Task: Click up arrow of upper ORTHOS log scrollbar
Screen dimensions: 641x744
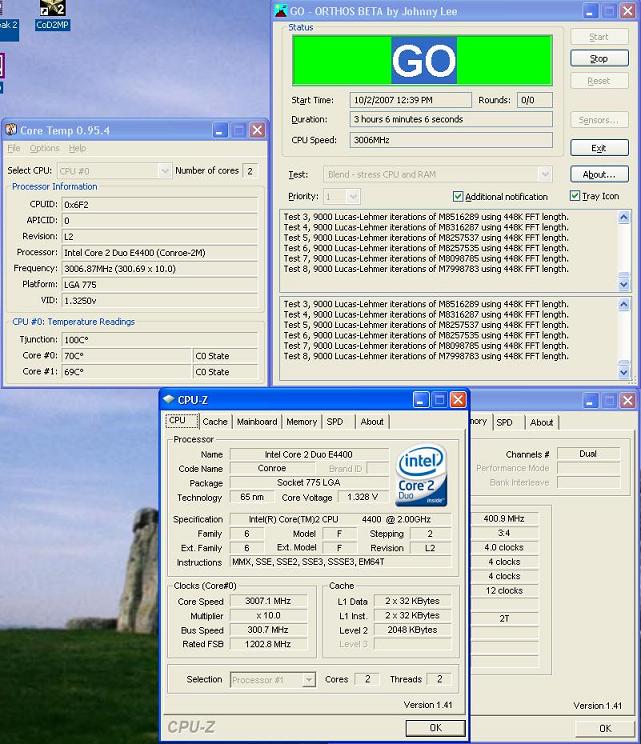Action: (624, 217)
